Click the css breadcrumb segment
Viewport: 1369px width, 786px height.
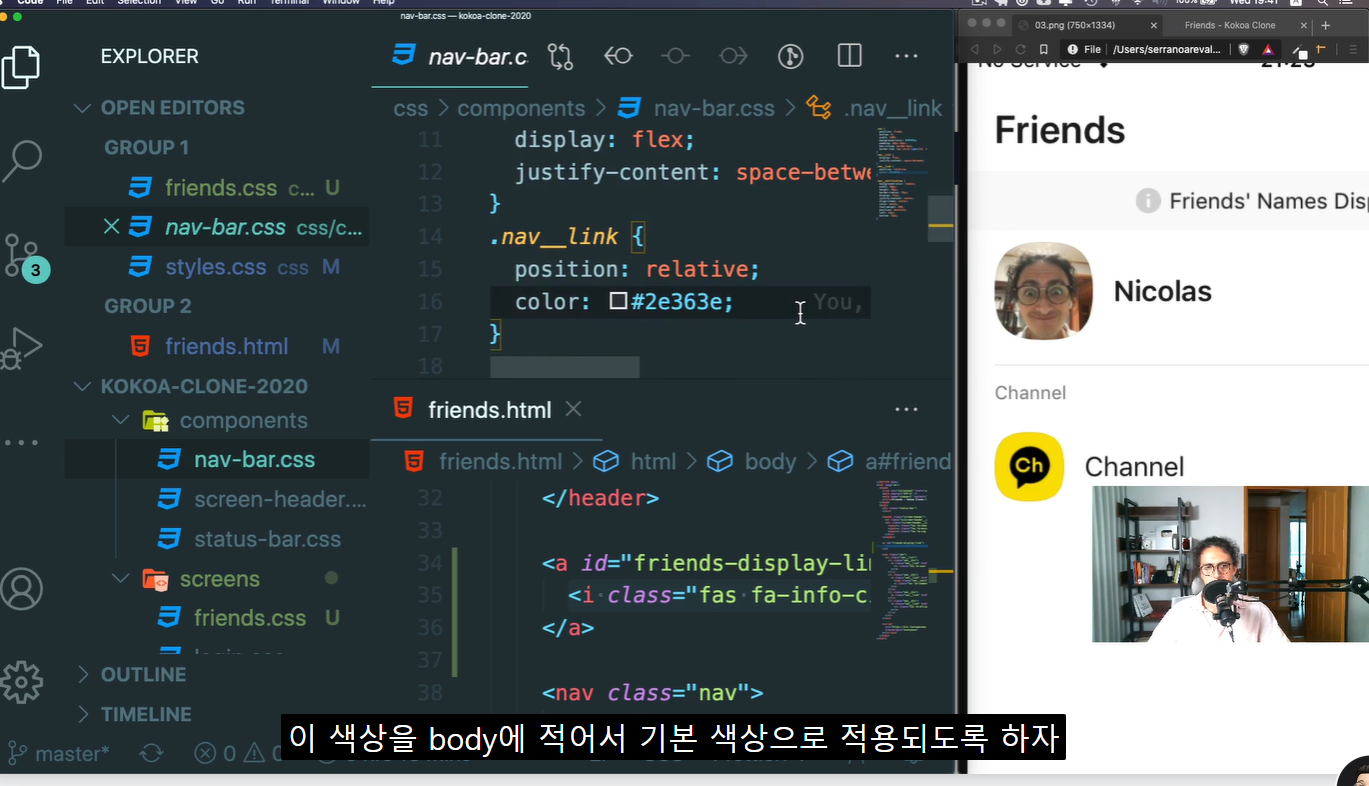coord(410,108)
